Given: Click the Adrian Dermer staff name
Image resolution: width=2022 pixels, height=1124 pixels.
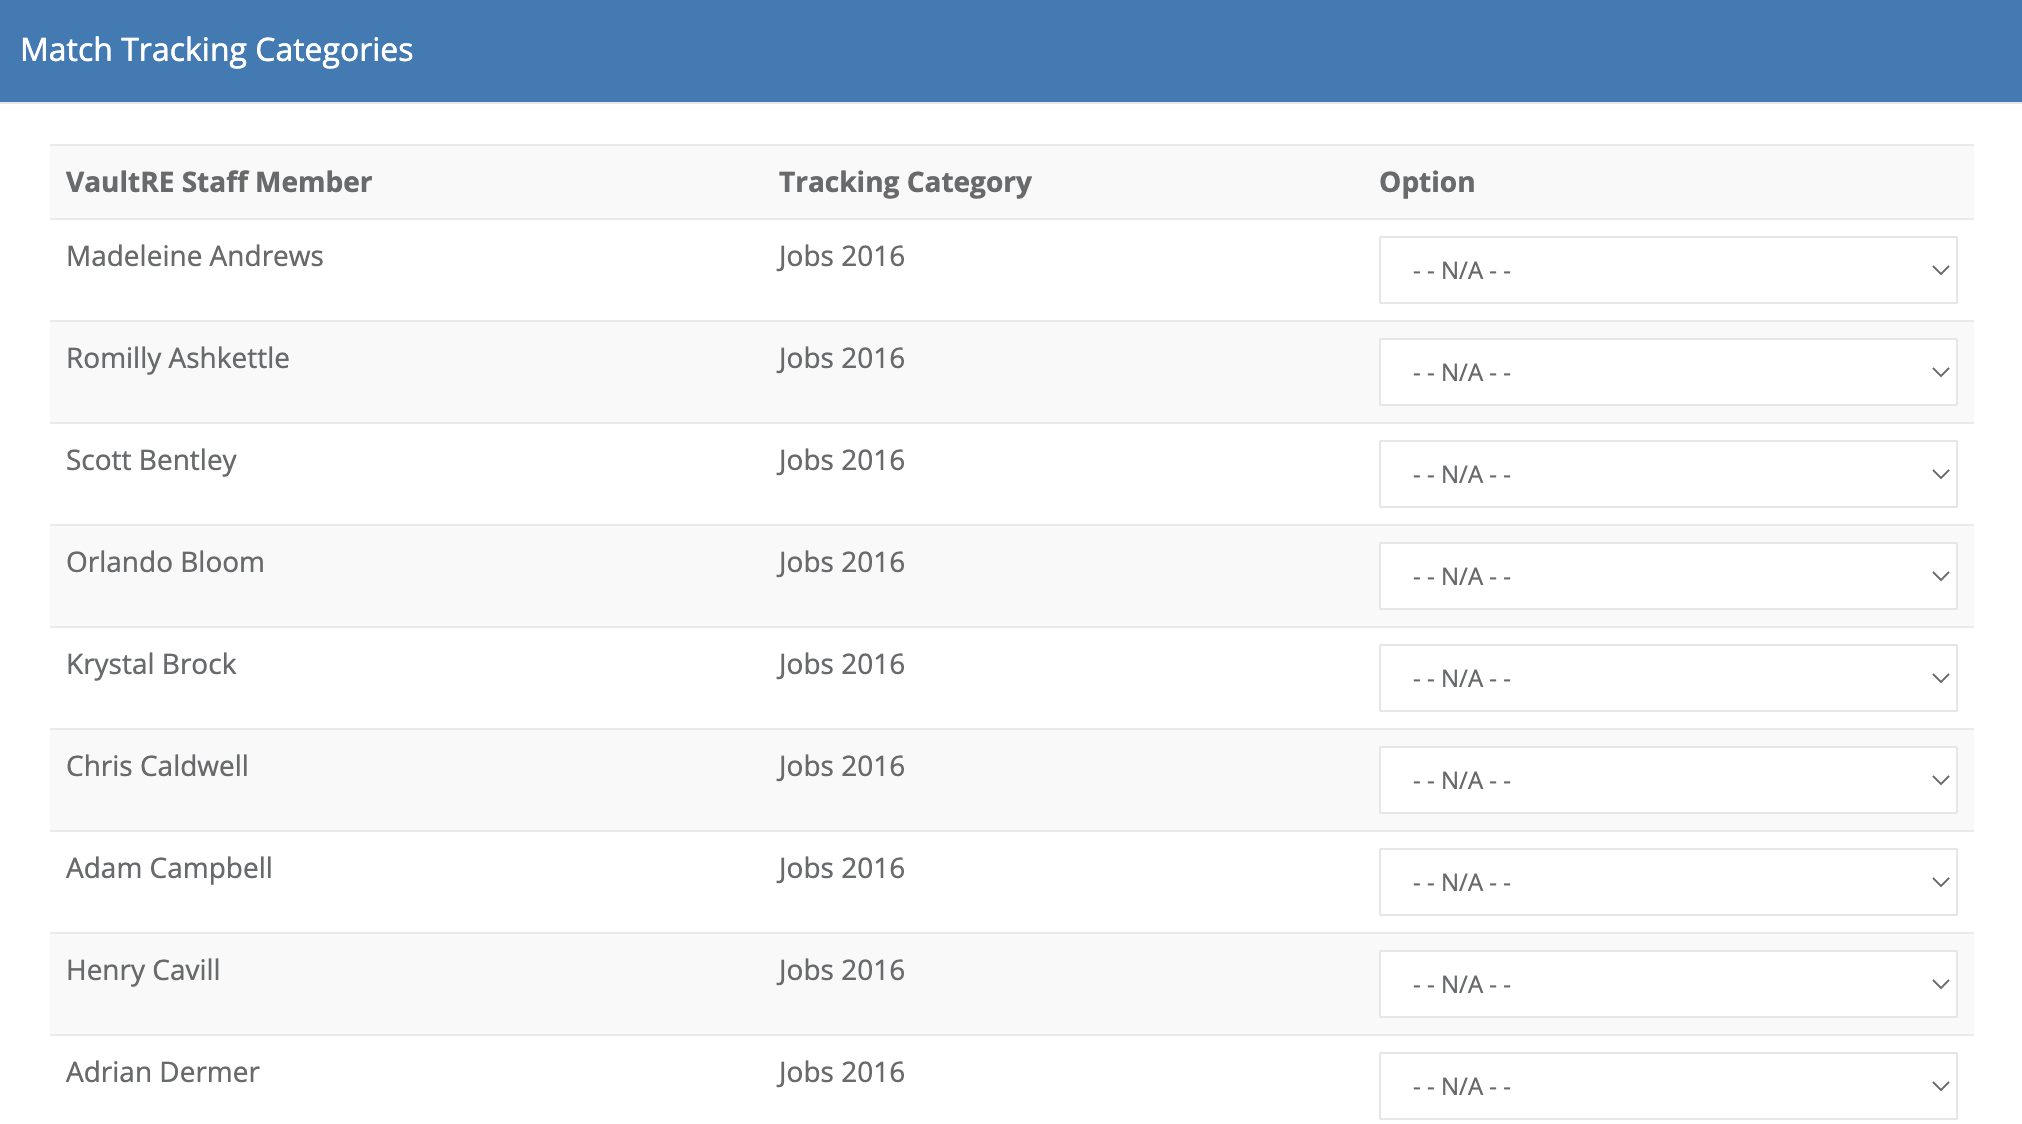Looking at the screenshot, I should pos(162,1072).
